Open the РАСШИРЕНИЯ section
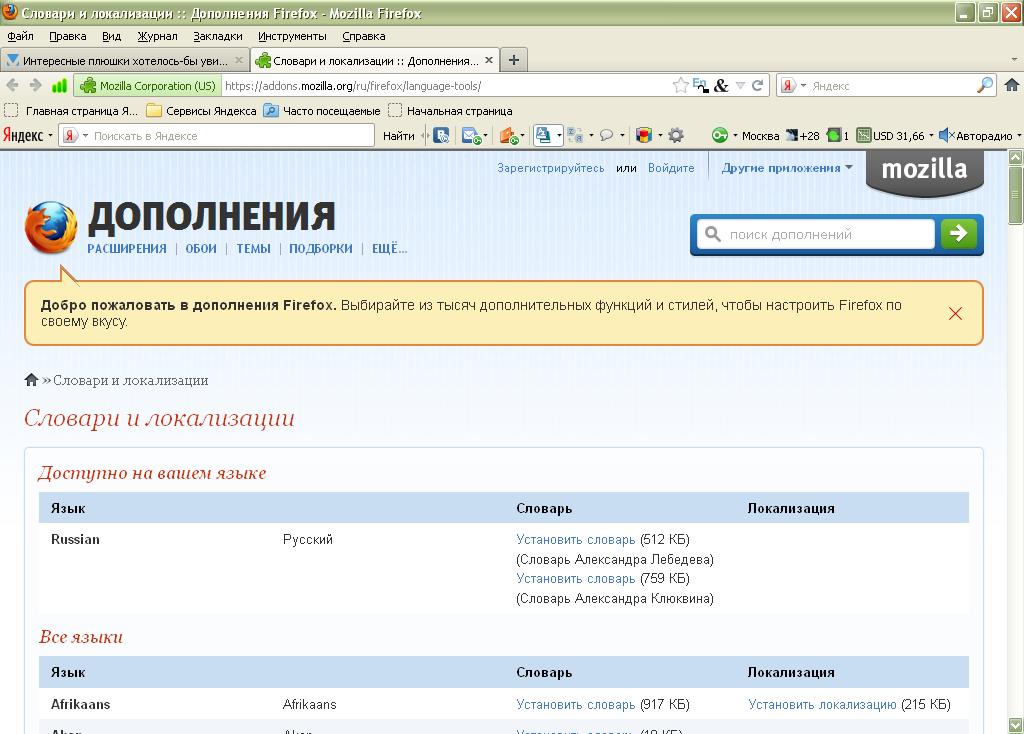 pos(127,249)
